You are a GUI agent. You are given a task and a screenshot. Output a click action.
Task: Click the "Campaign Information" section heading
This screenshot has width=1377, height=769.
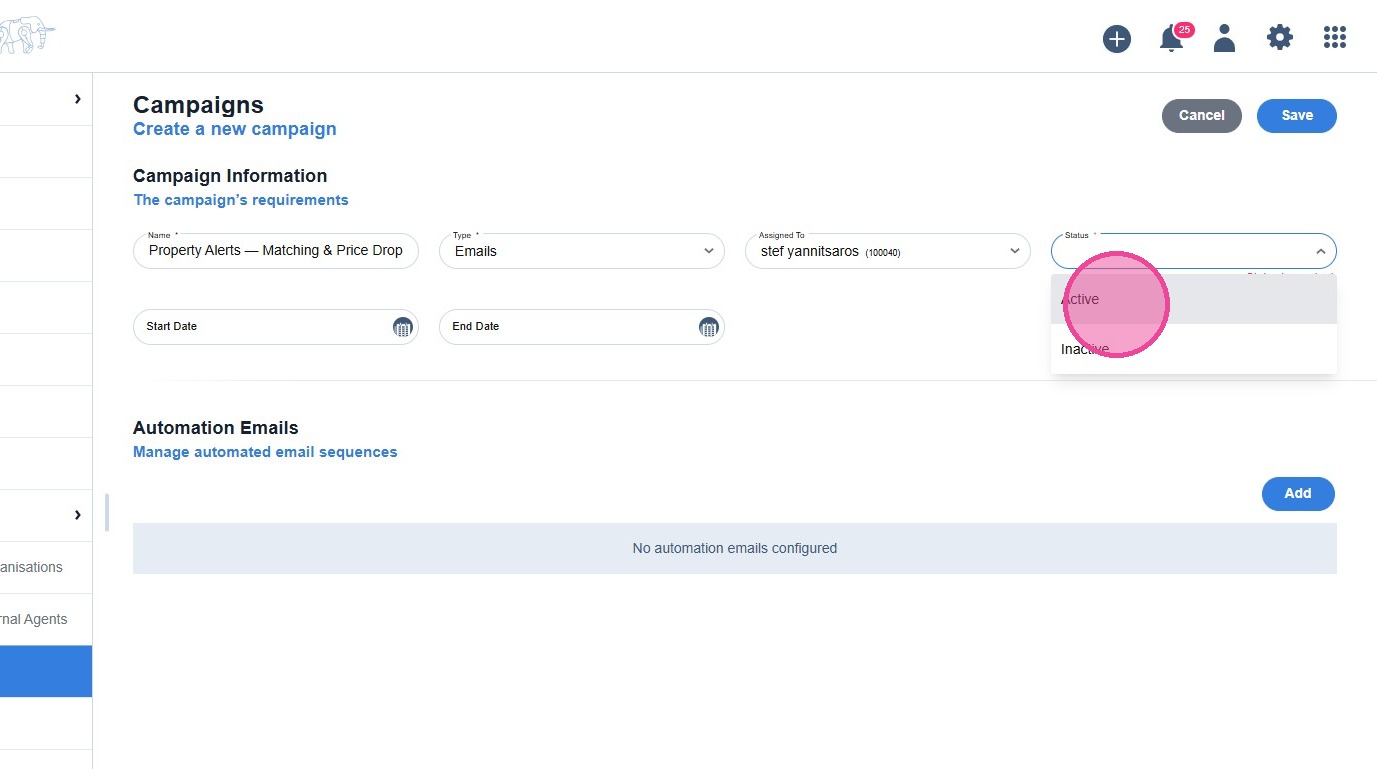(230, 176)
